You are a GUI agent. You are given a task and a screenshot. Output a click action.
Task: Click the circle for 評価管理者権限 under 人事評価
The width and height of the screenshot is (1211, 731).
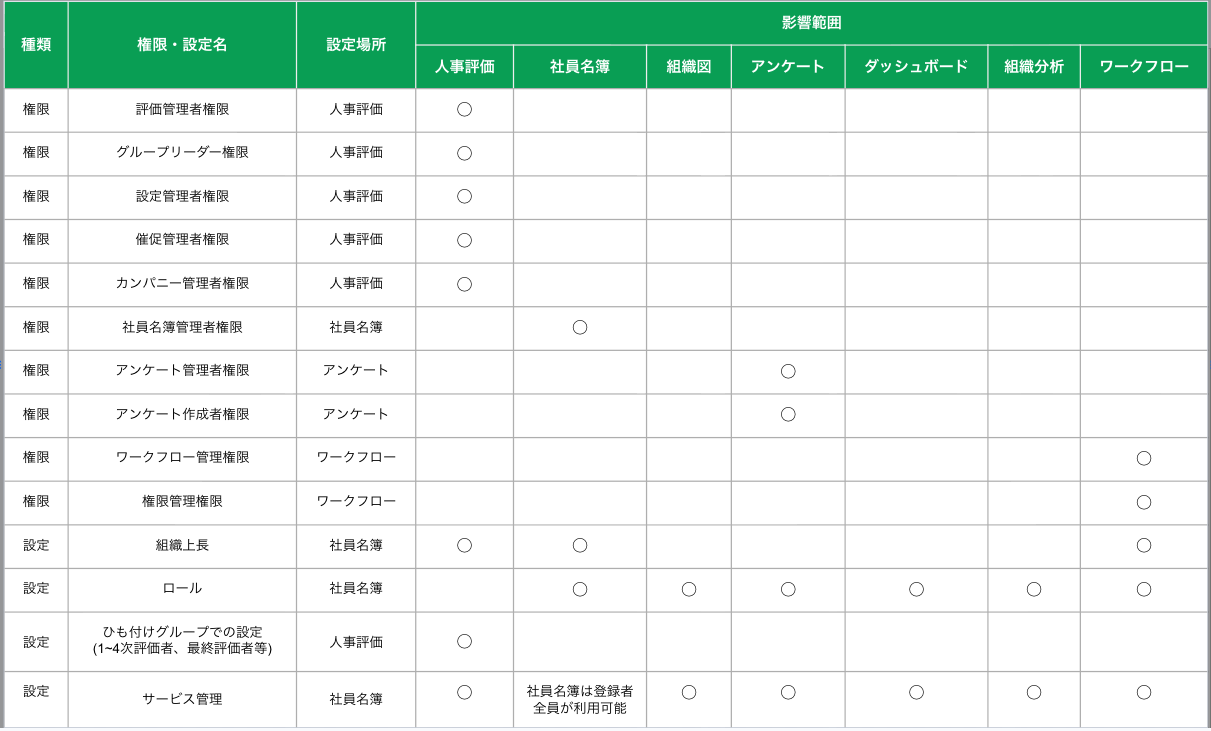pyautogui.click(x=464, y=110)
